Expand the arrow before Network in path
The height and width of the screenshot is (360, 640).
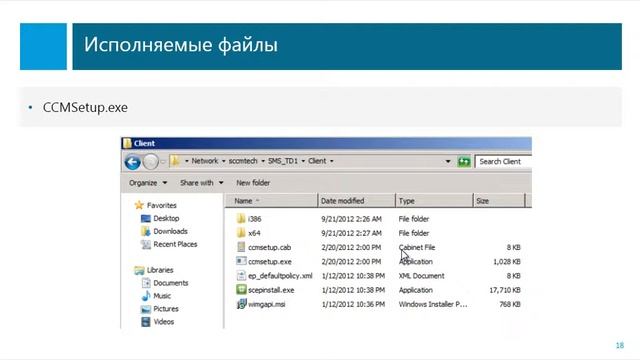[187, 161]
